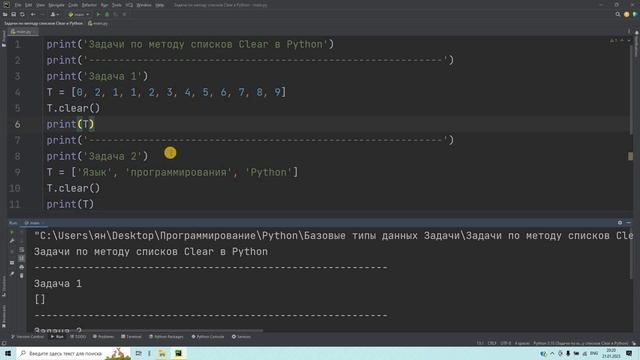Click the JetBrains toolbox icon at top right
The width and height of the screenshot is (640, 360).
pyautogui.click(x=635, y=14)
